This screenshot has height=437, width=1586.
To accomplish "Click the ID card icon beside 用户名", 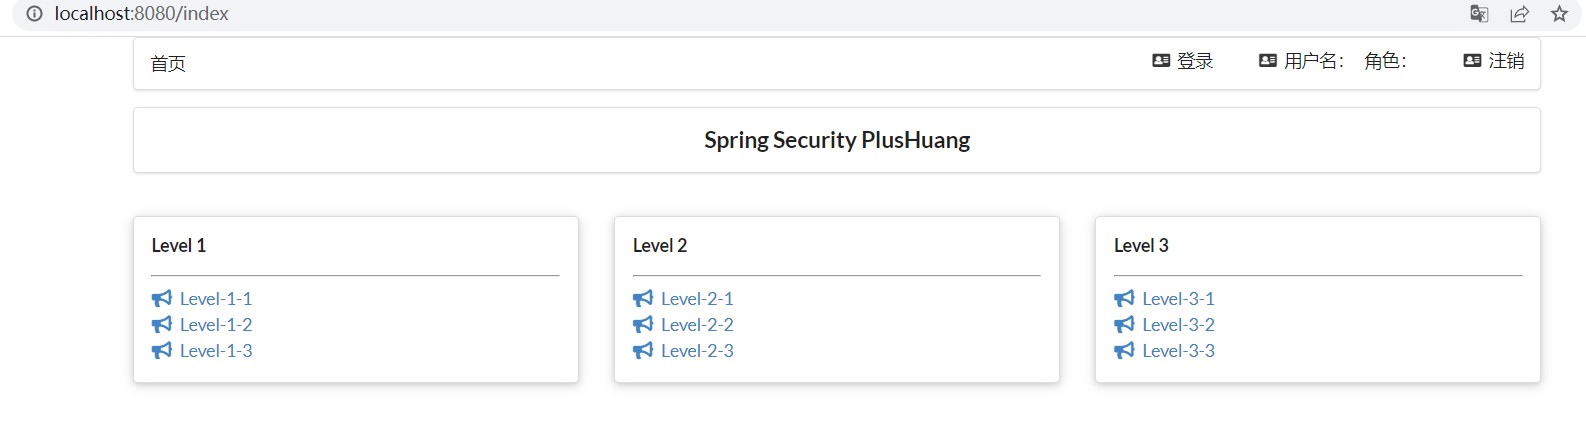I will click(1268, 61).
